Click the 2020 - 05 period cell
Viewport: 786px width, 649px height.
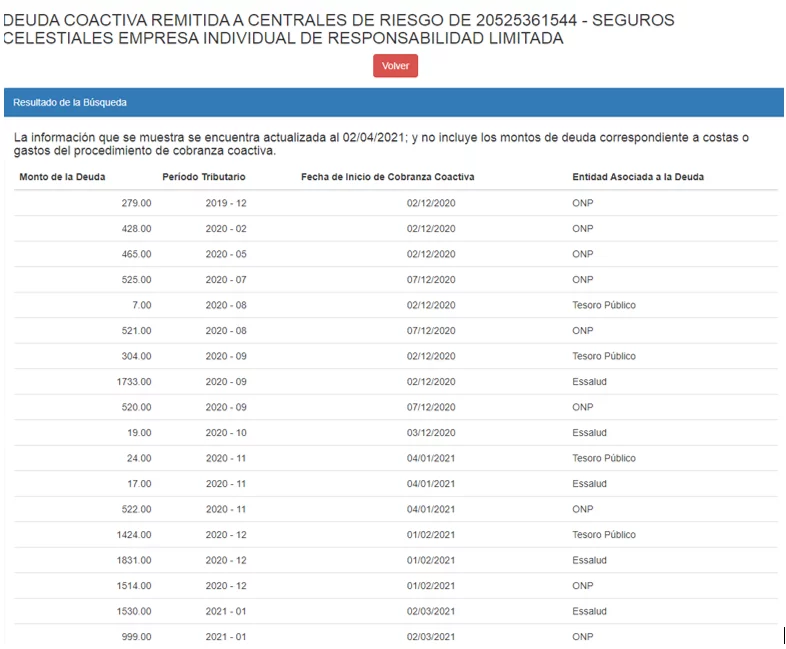[x=225, y=254]
